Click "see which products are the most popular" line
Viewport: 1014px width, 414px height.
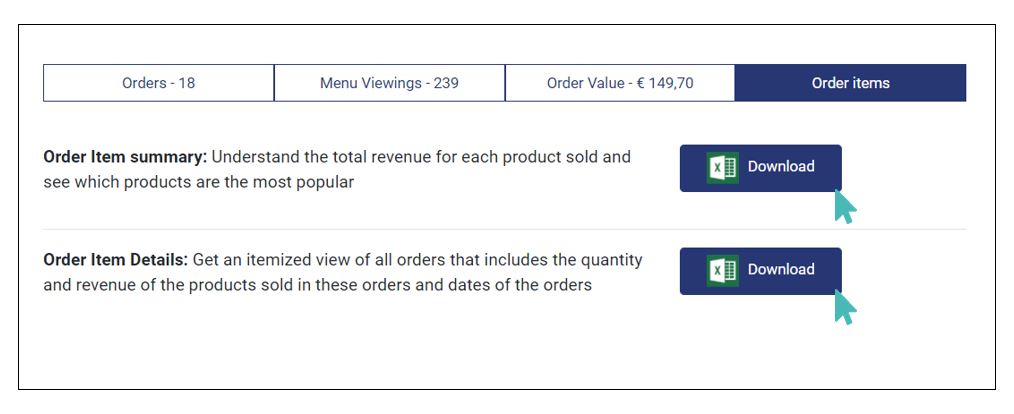[198, 183]
